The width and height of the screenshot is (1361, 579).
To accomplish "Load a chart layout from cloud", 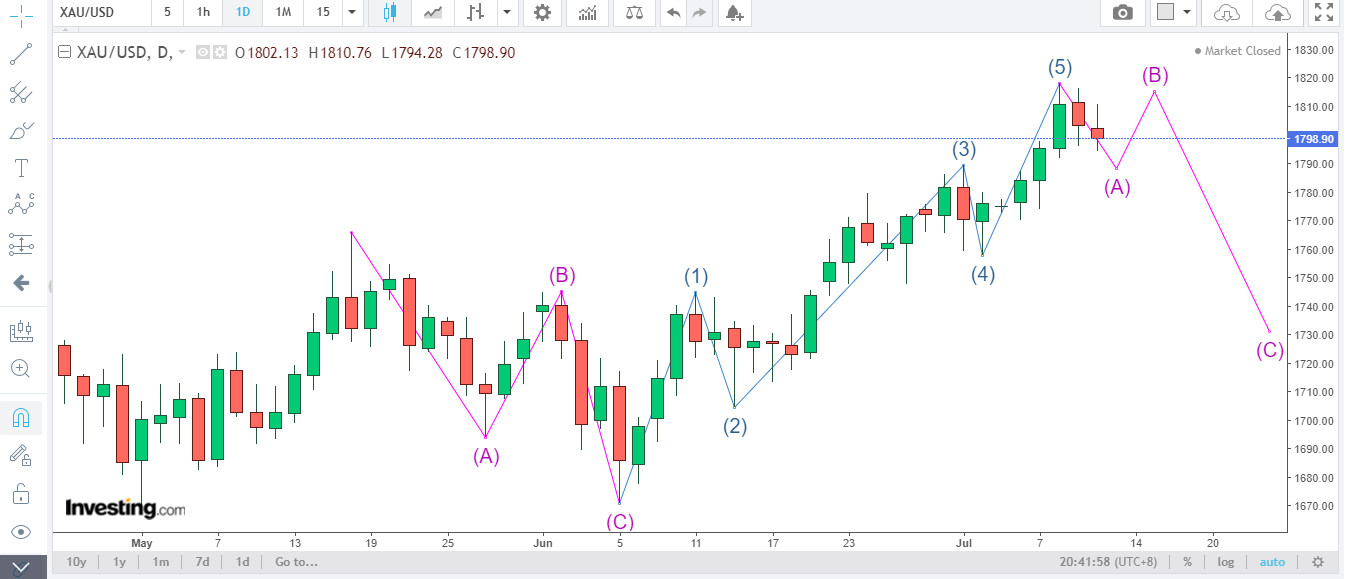I will coord(1226,13).
